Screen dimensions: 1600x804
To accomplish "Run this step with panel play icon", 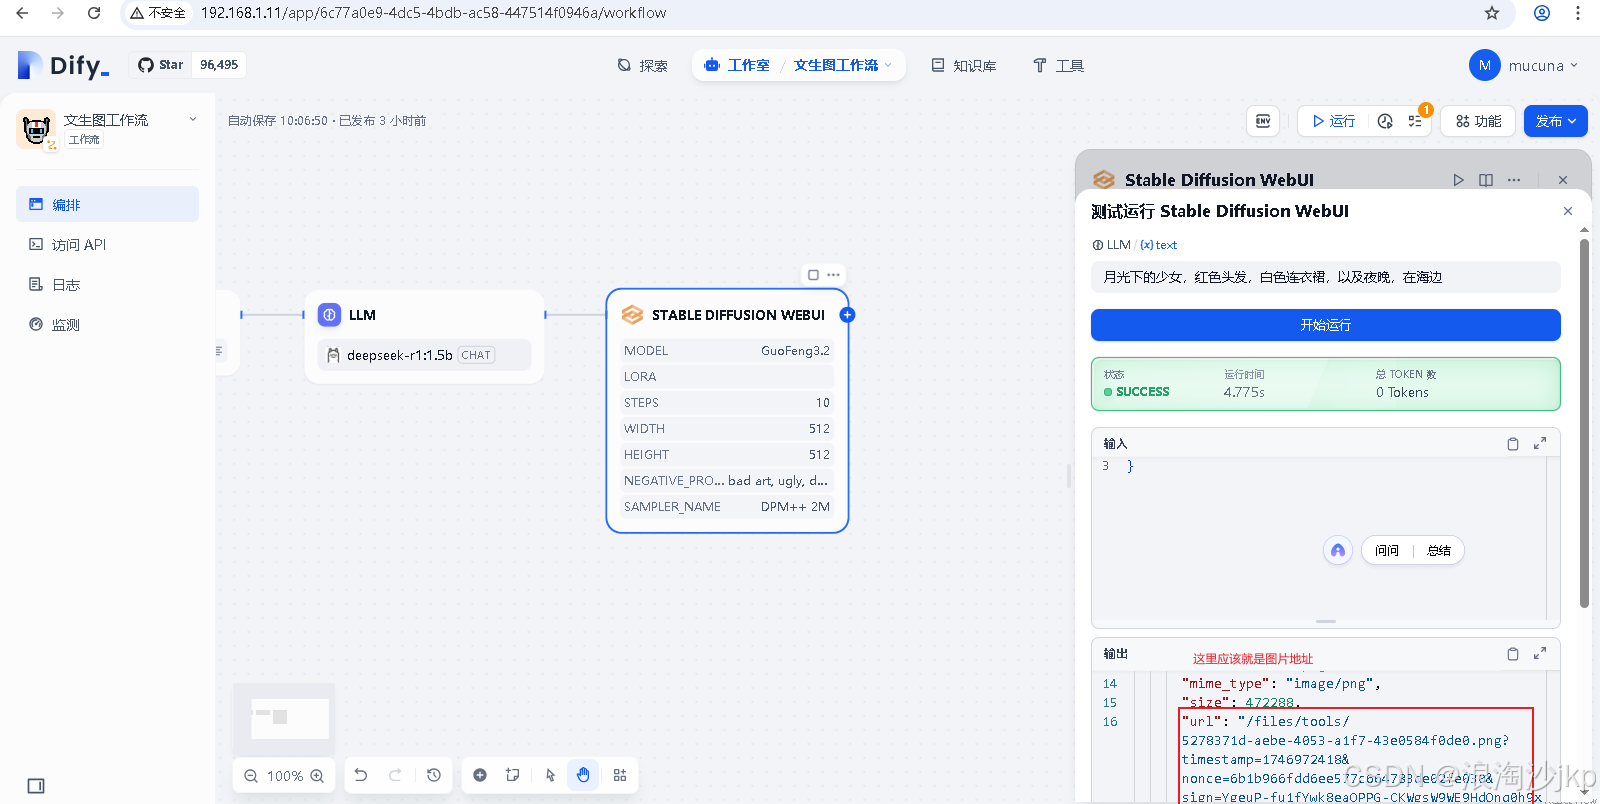I will (x=1459, y=180).
